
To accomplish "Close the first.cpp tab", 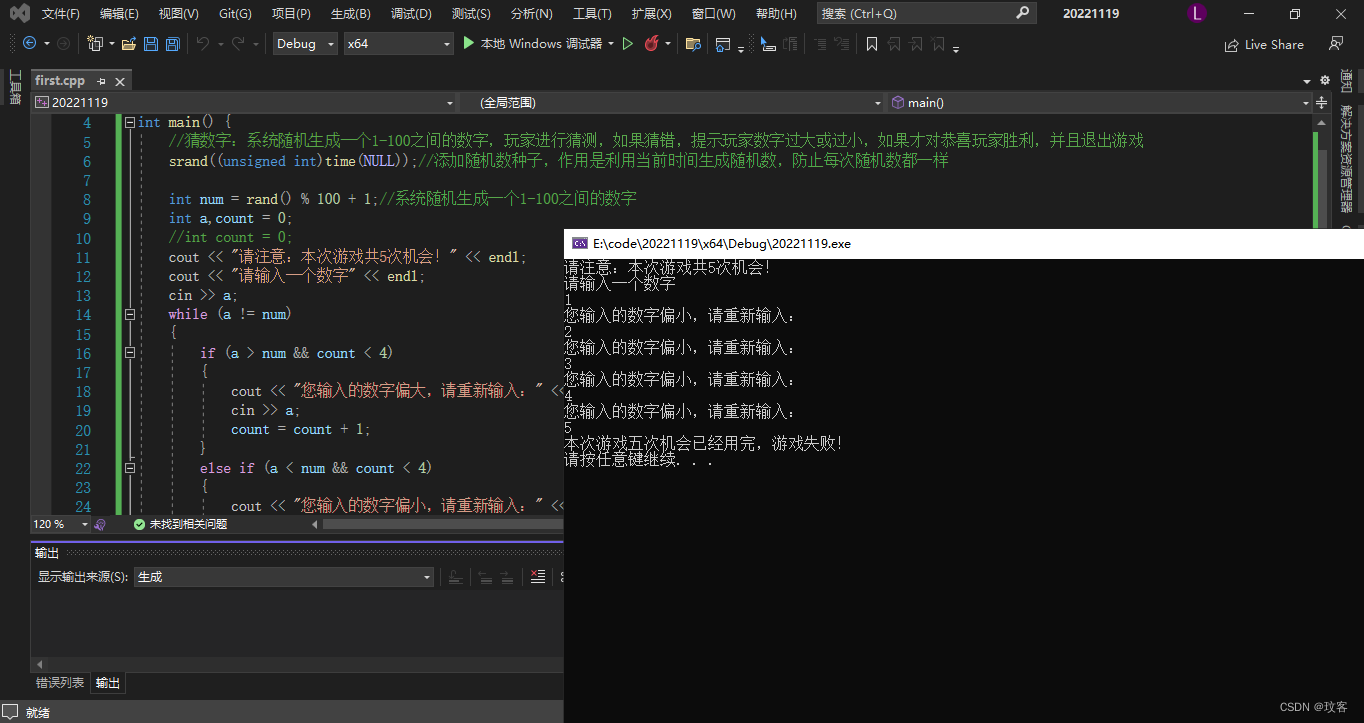I will click(x=120, y=81).
